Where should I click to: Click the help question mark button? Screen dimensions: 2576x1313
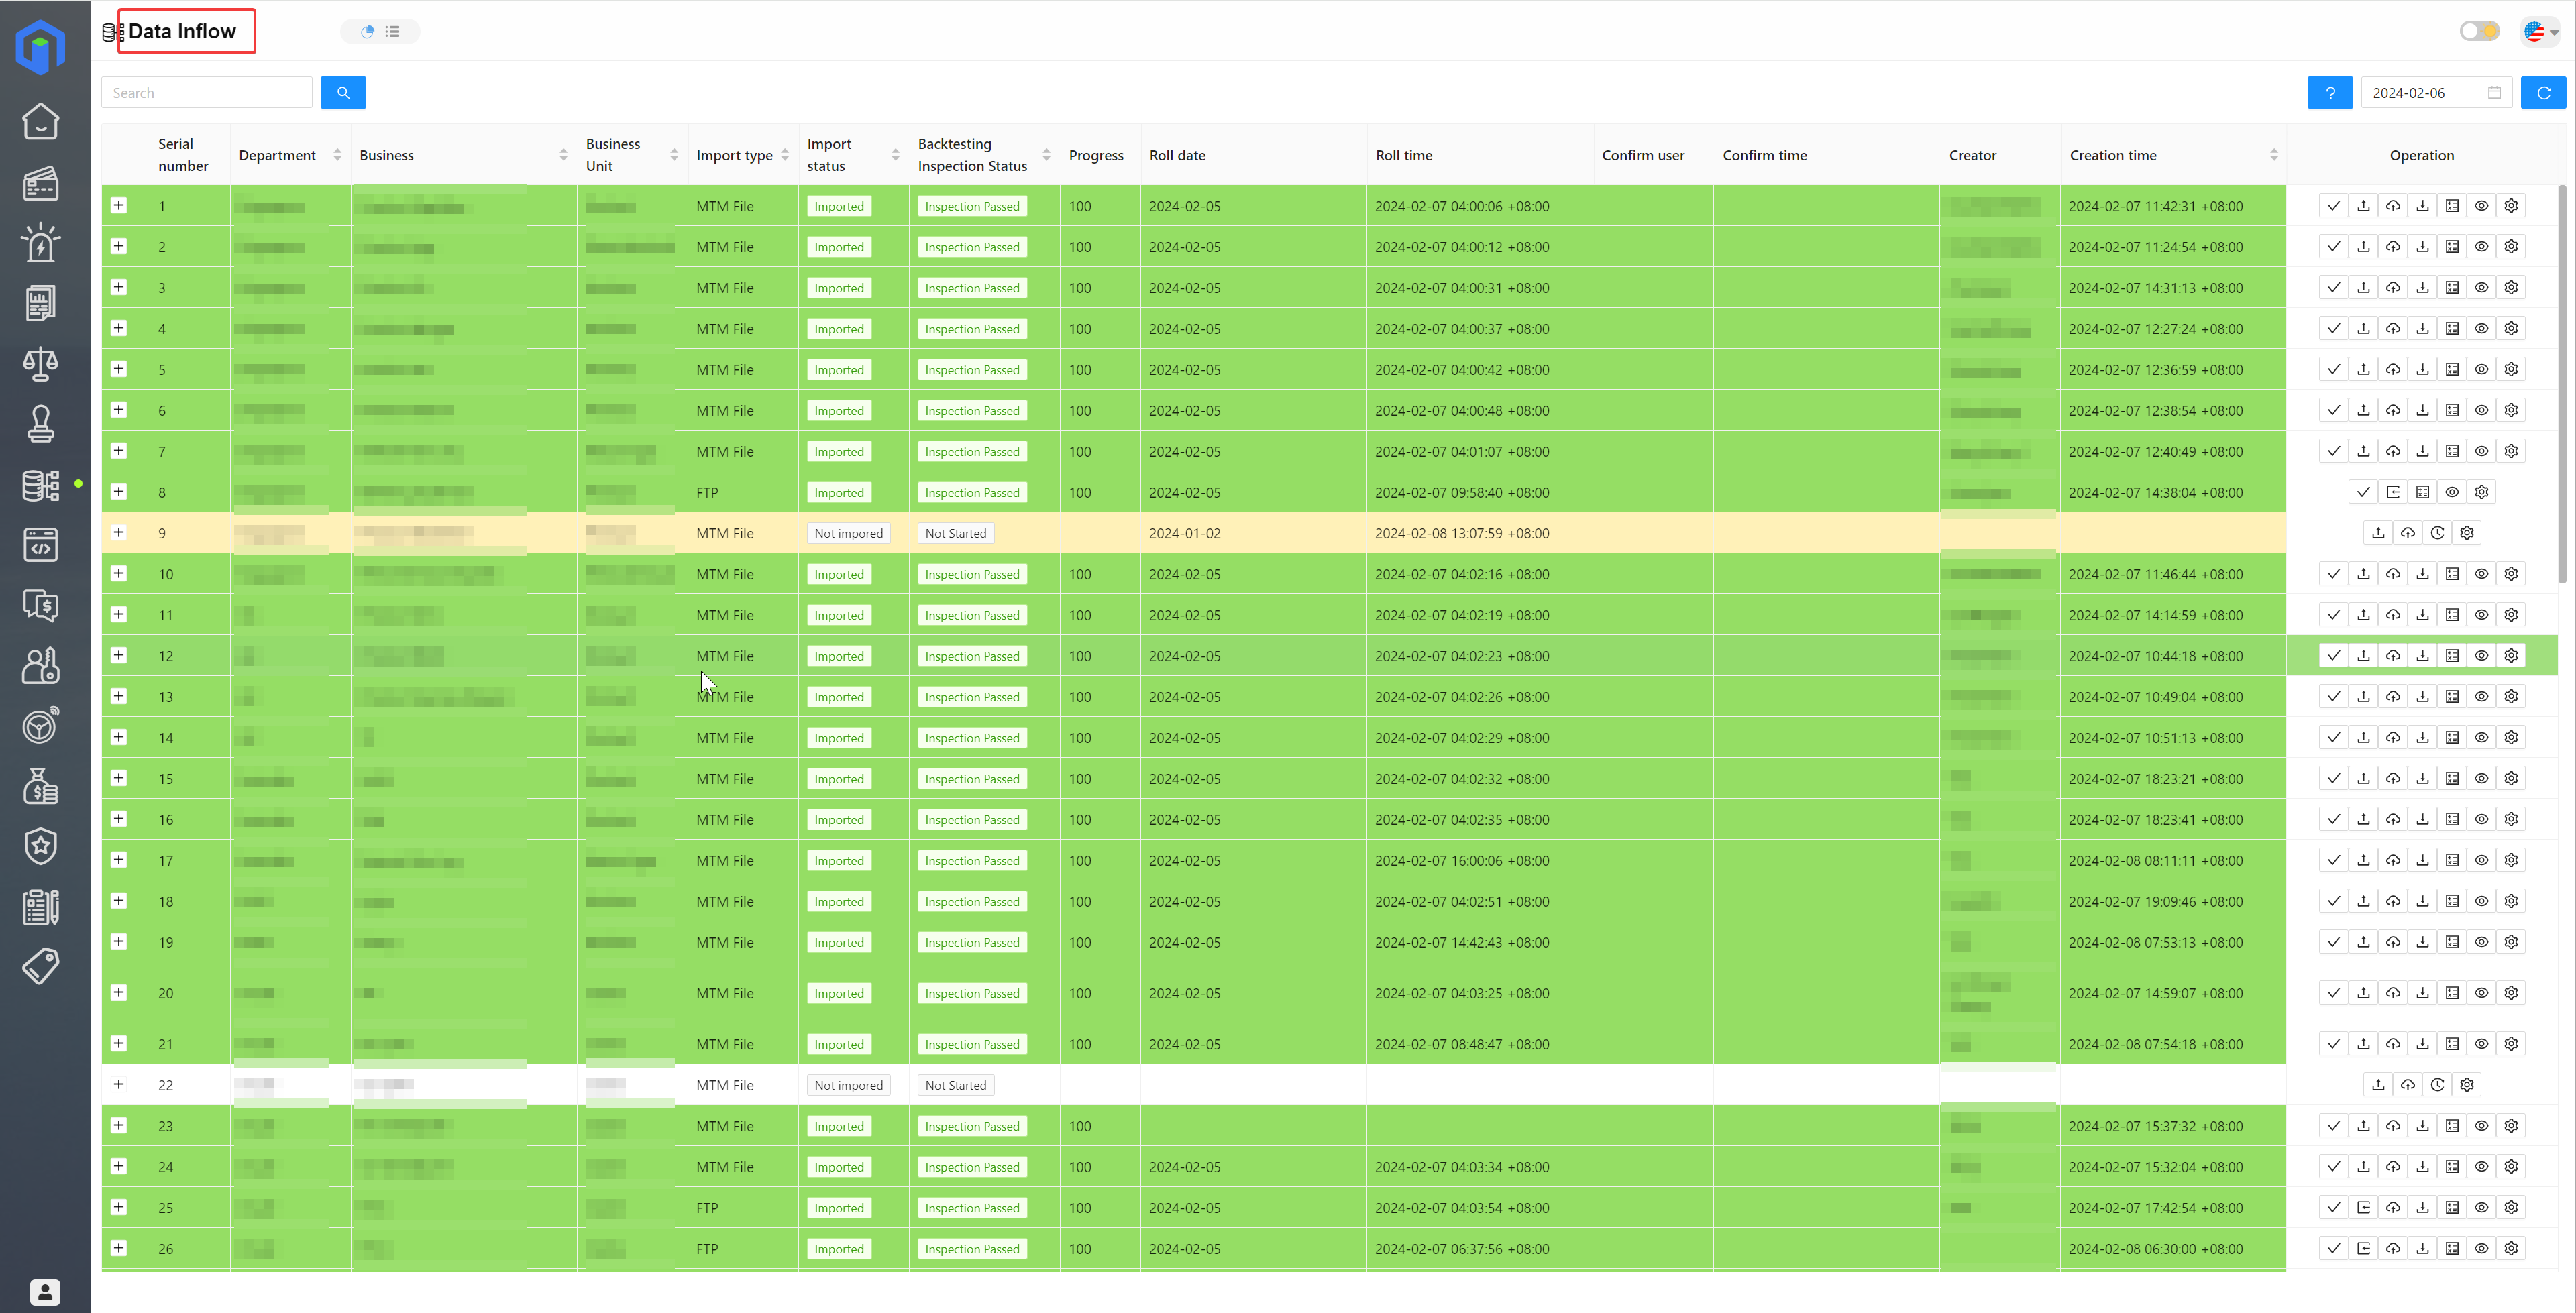pyautogui.click(x=2331, y=92)
